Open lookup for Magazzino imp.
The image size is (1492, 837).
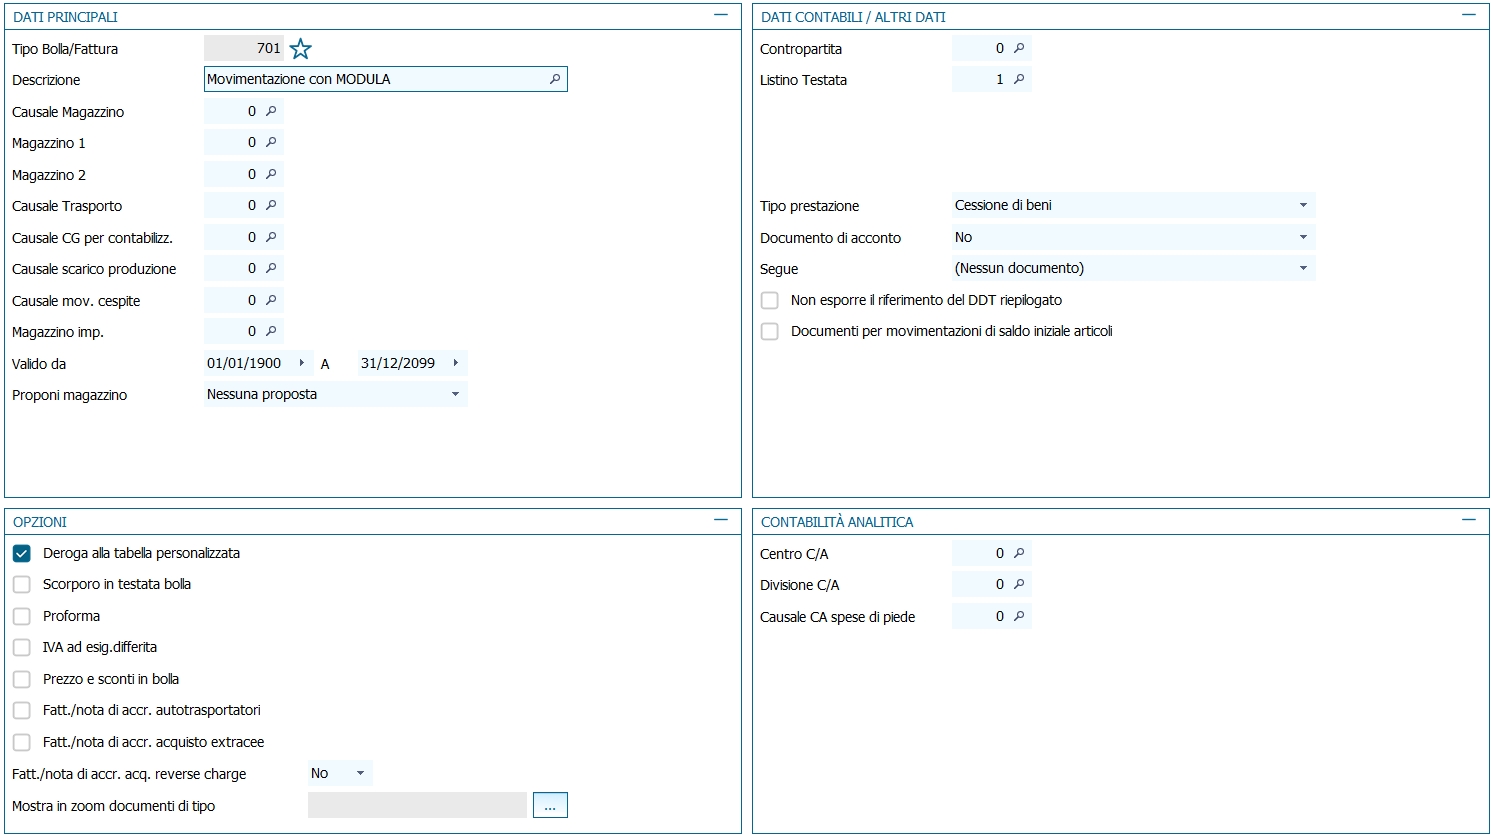271,331
